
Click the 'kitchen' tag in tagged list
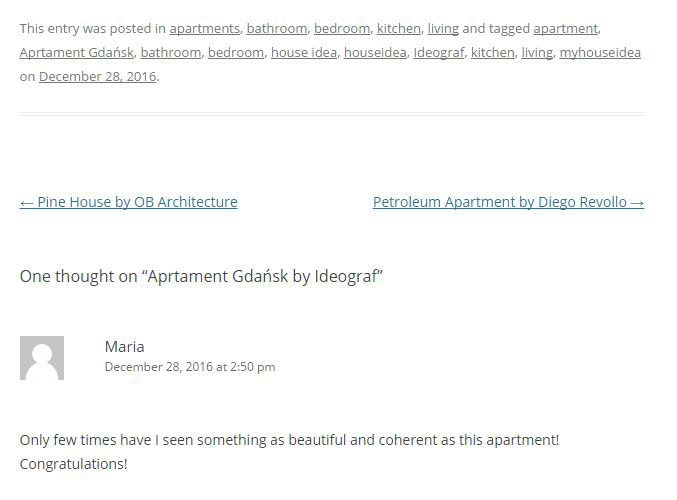[x=492, y=52]
